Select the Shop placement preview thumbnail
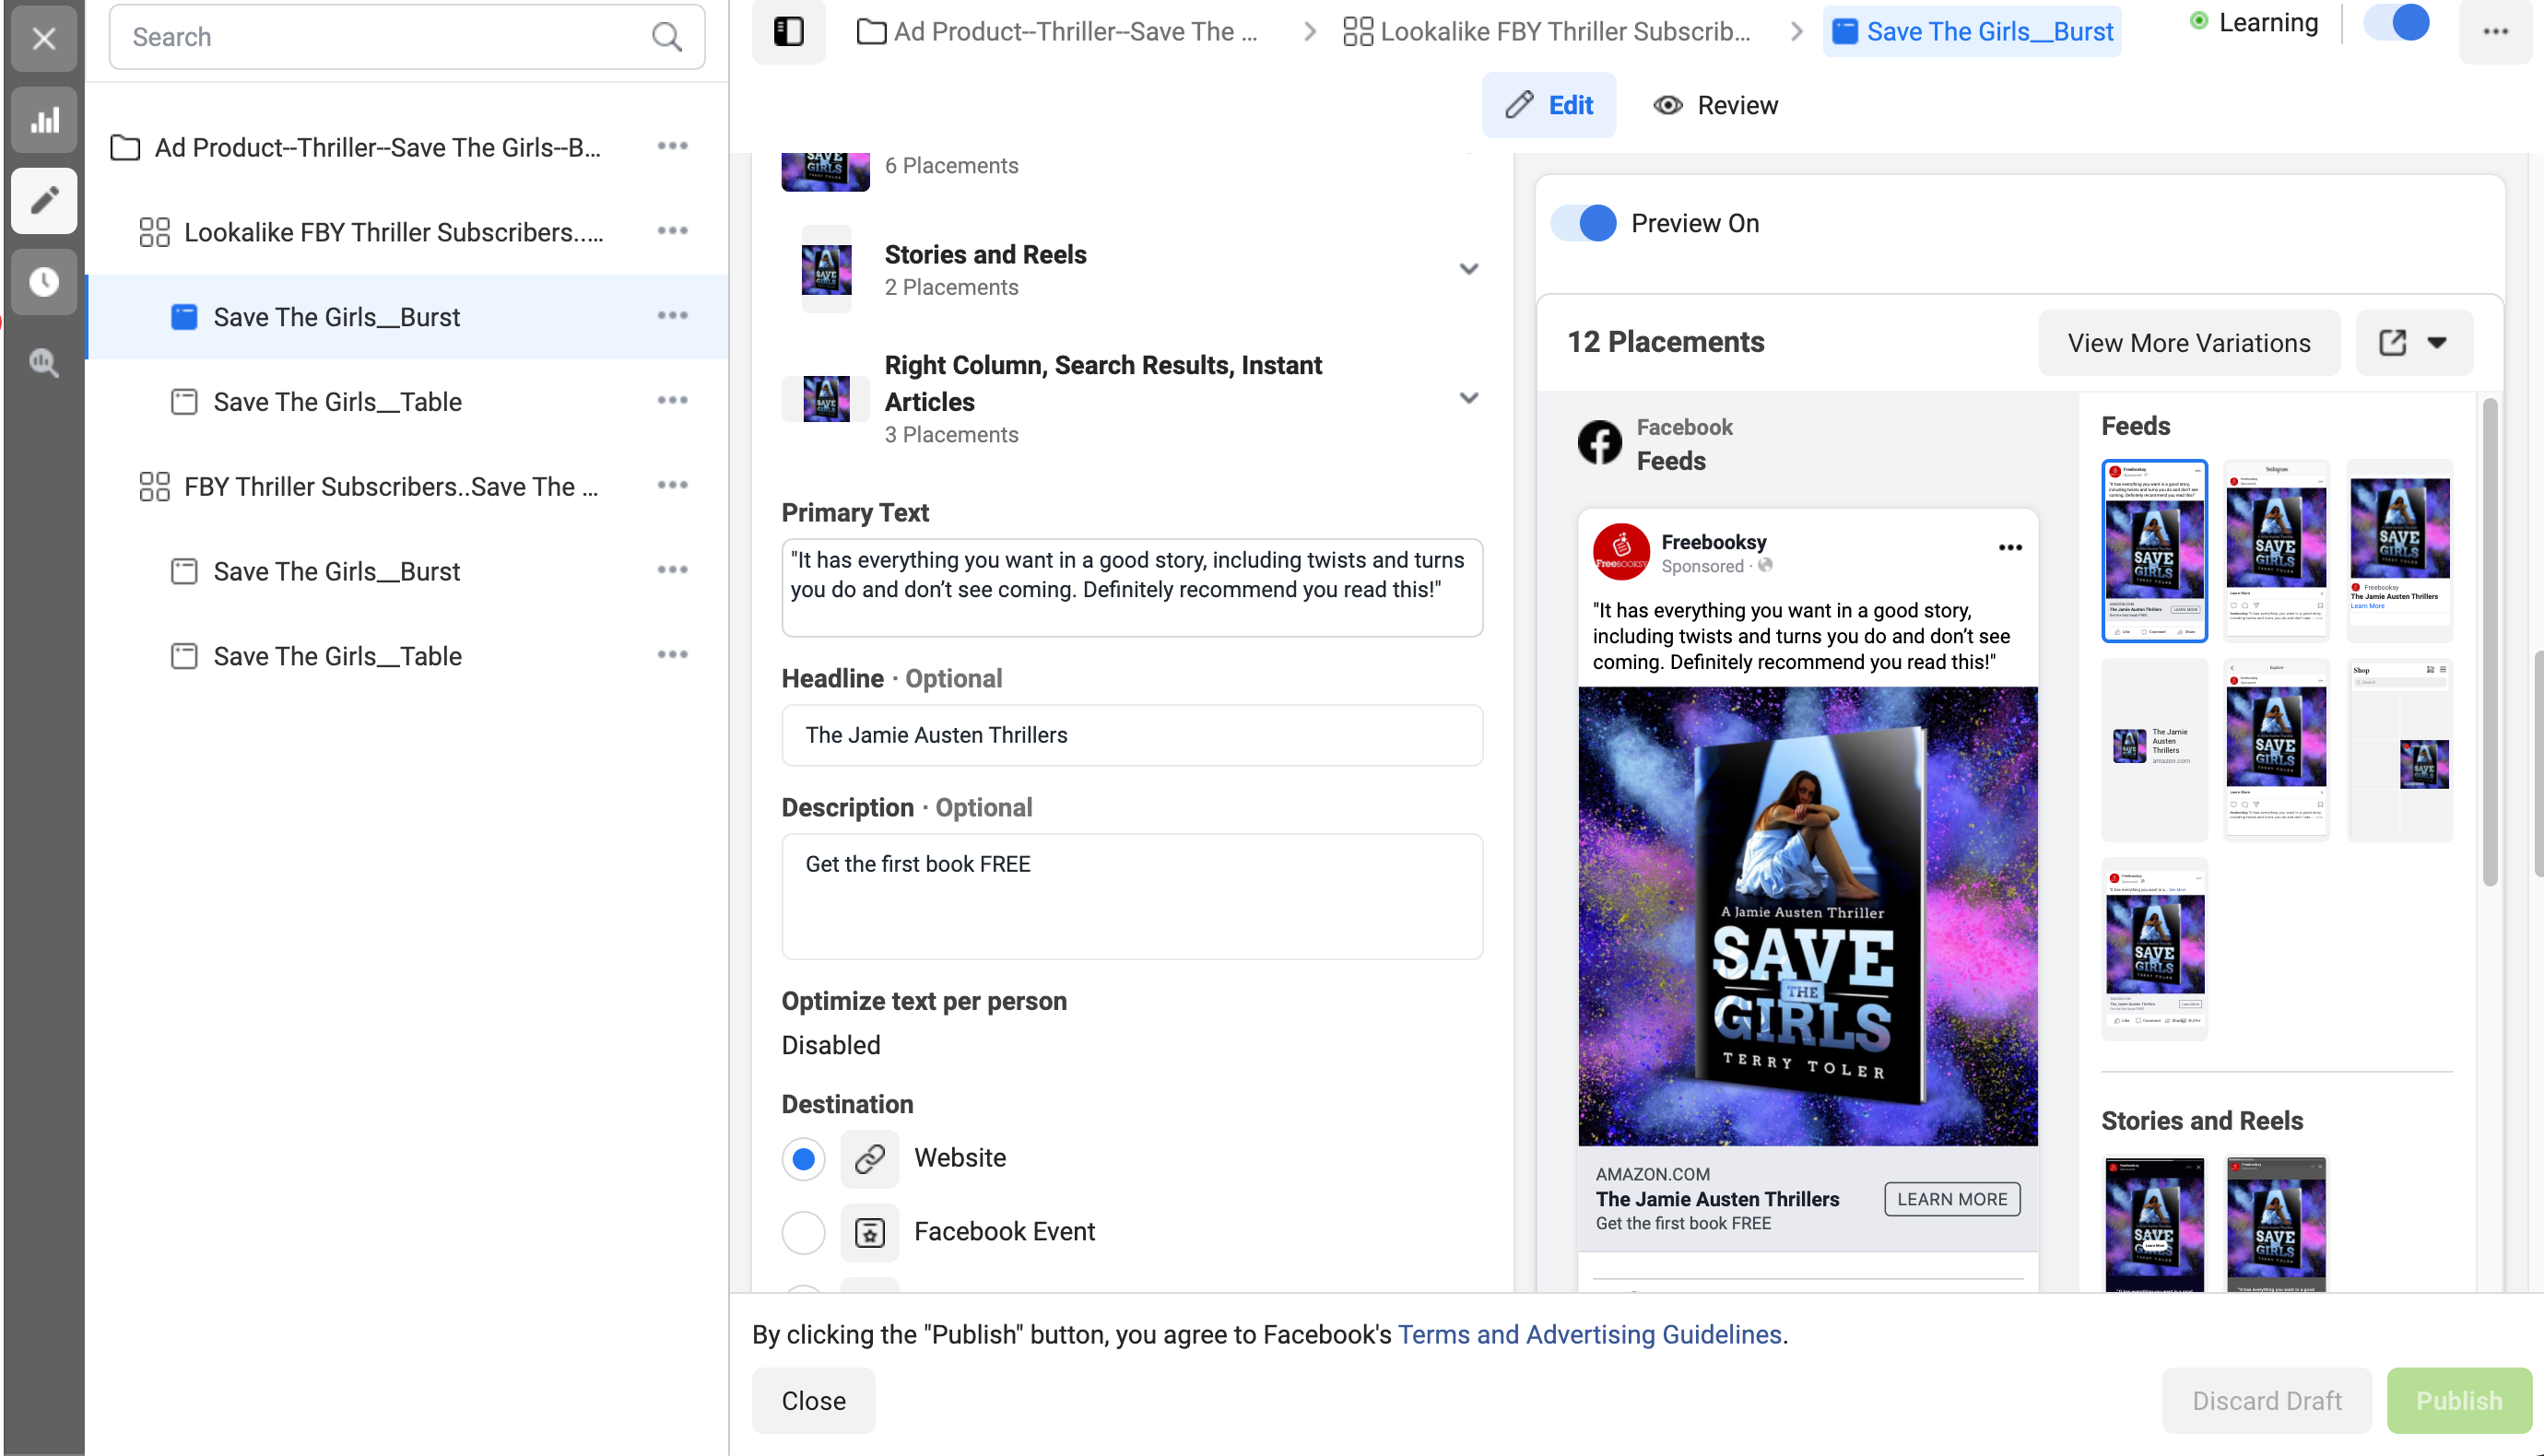Screen dimensions: 2544x1456 (x=2399, y=750)
